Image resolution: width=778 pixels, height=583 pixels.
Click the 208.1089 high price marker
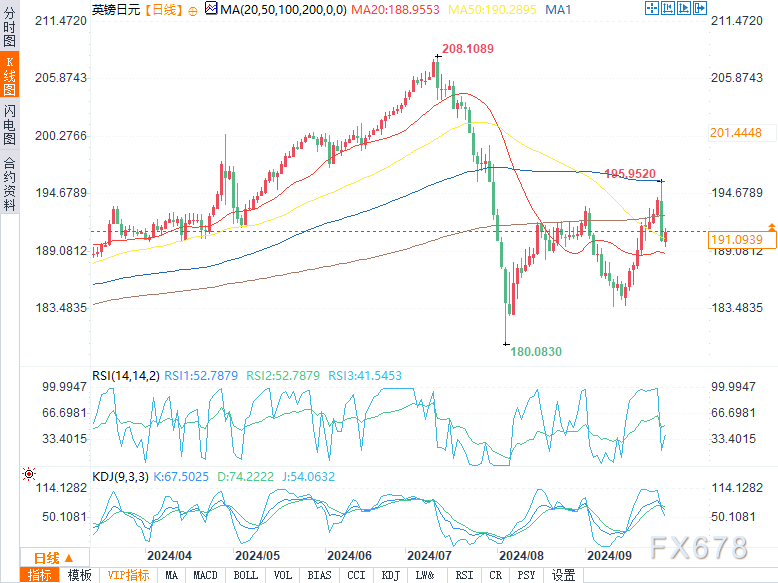click(x=468, y=49)
